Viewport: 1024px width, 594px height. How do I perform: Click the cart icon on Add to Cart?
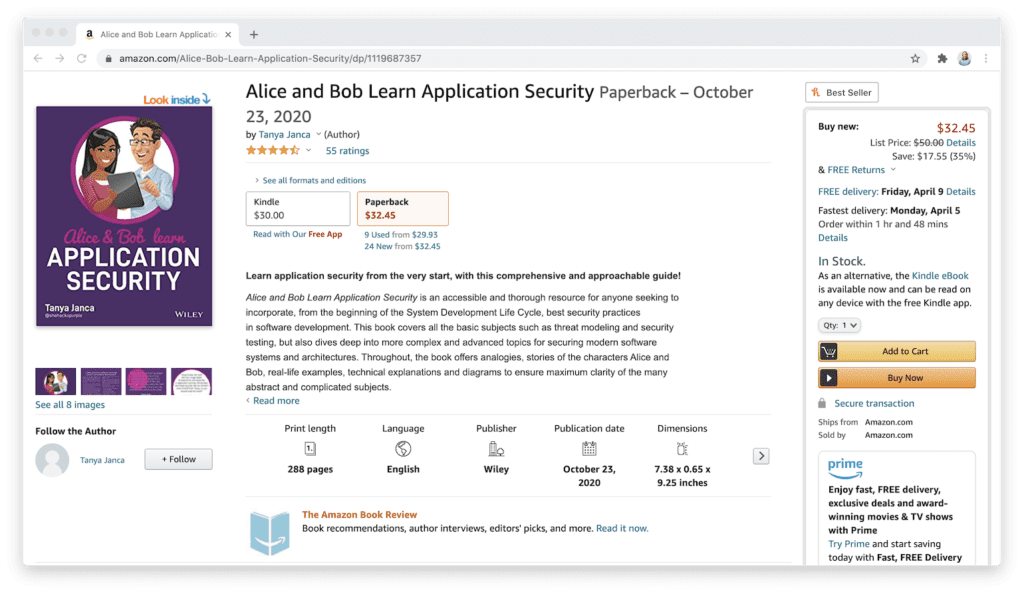coord(829,351)
